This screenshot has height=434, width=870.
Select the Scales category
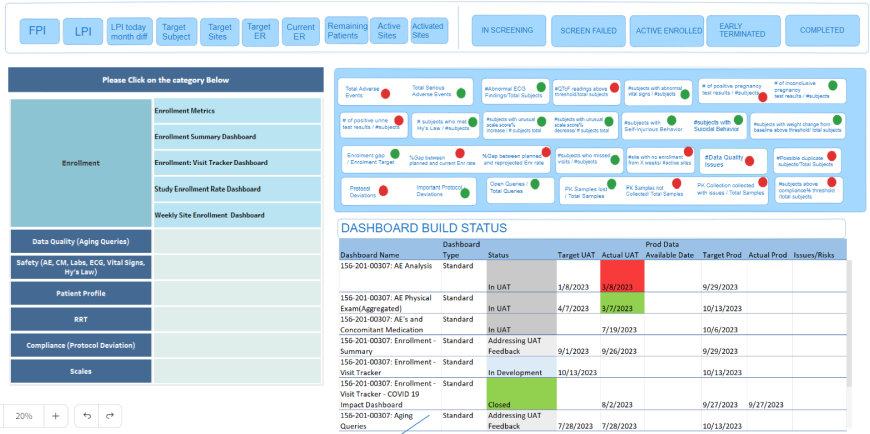81,371
